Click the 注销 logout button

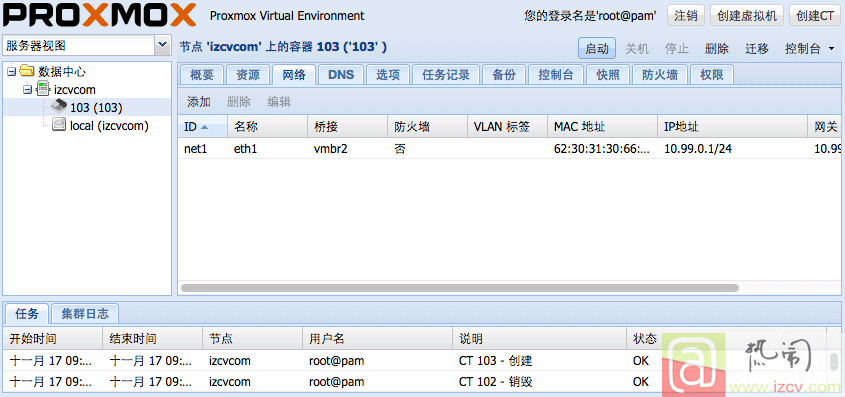click(x=686, y=16)
